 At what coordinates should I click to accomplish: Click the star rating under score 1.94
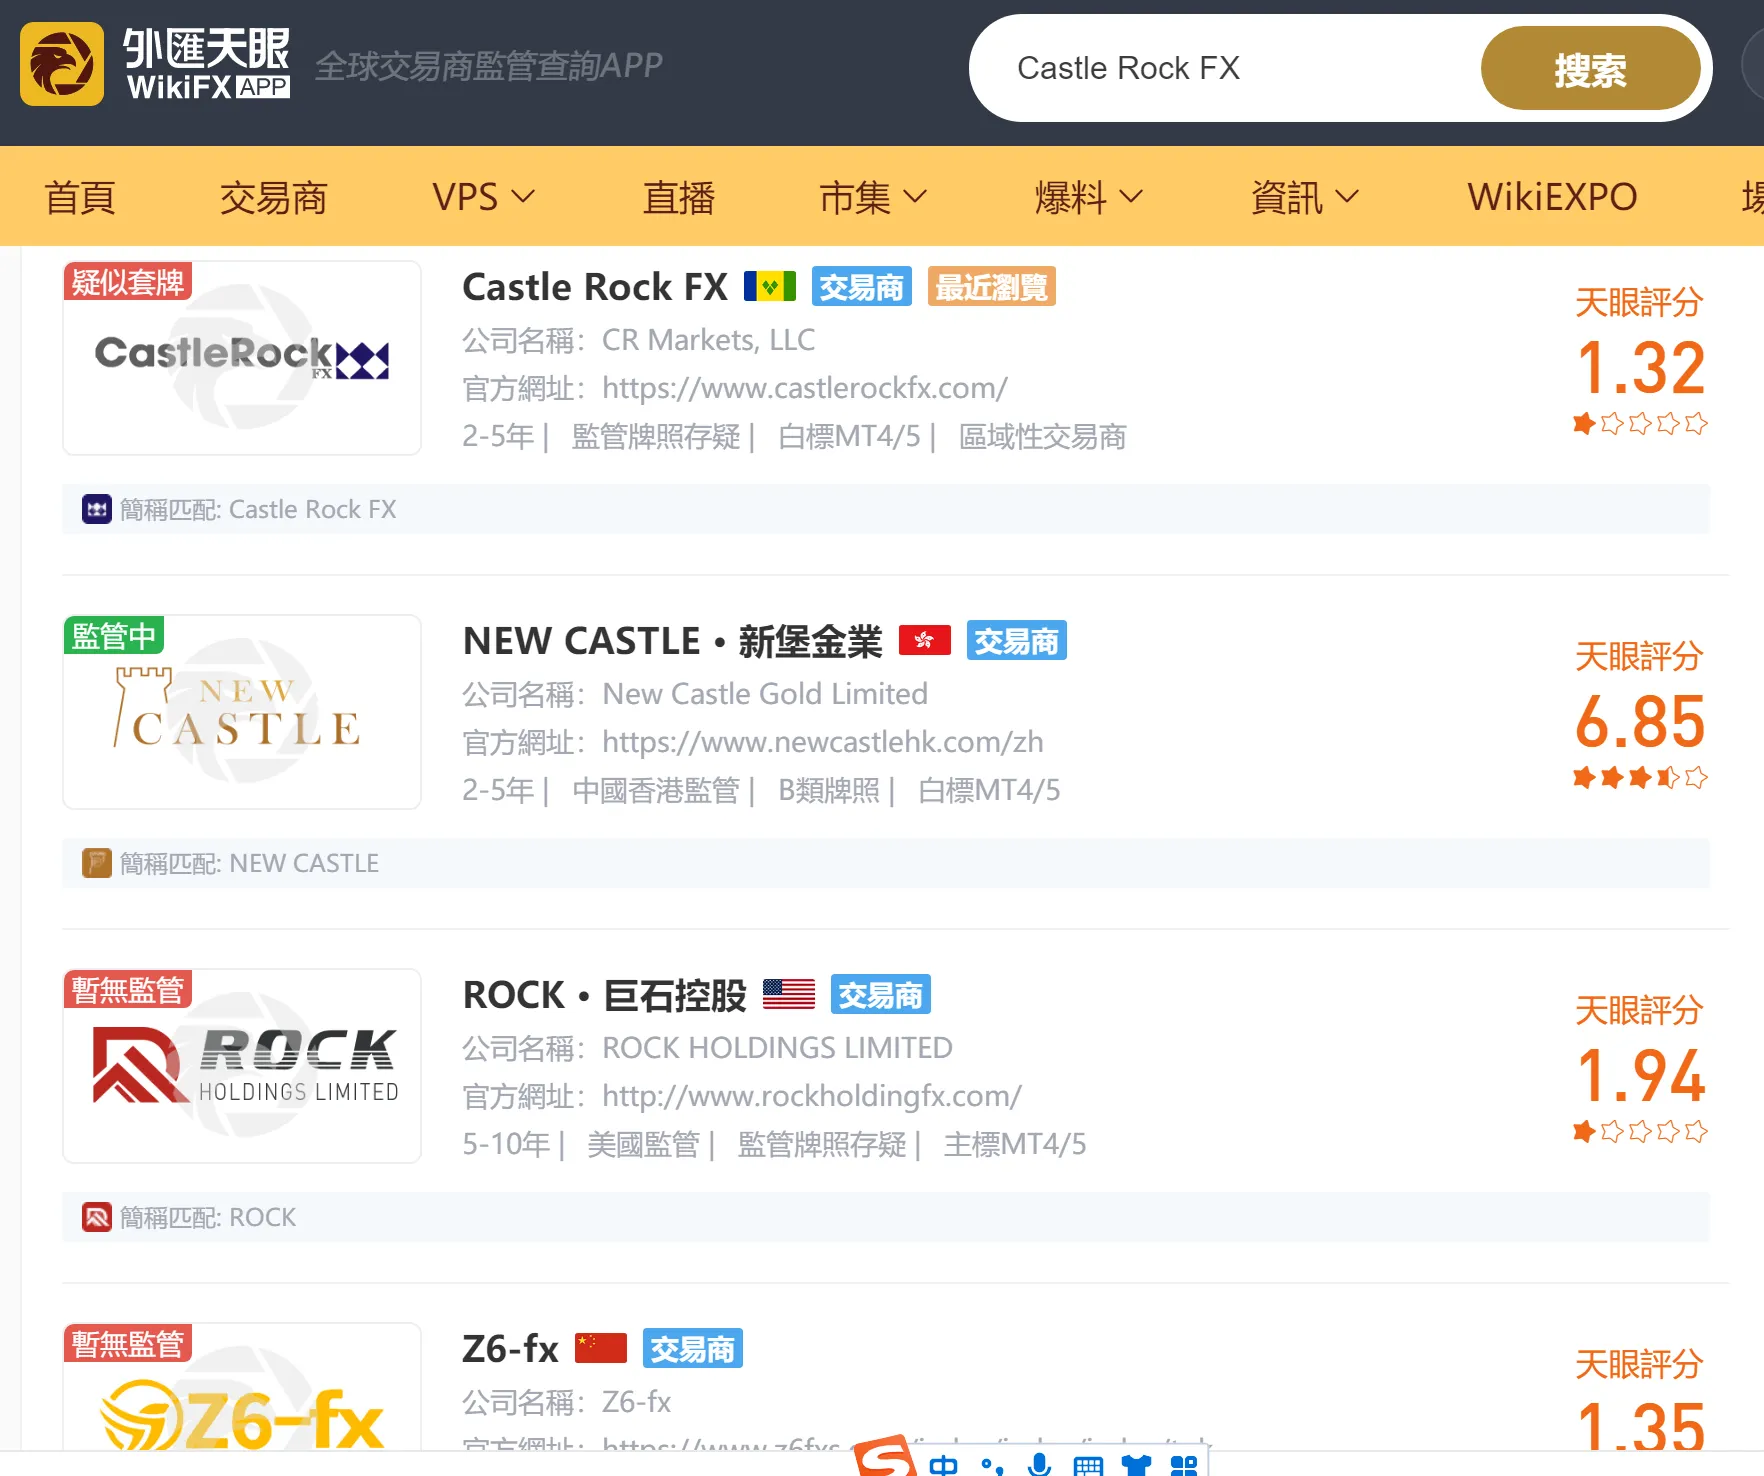pyautogui.click(x=1640, y=1132)
